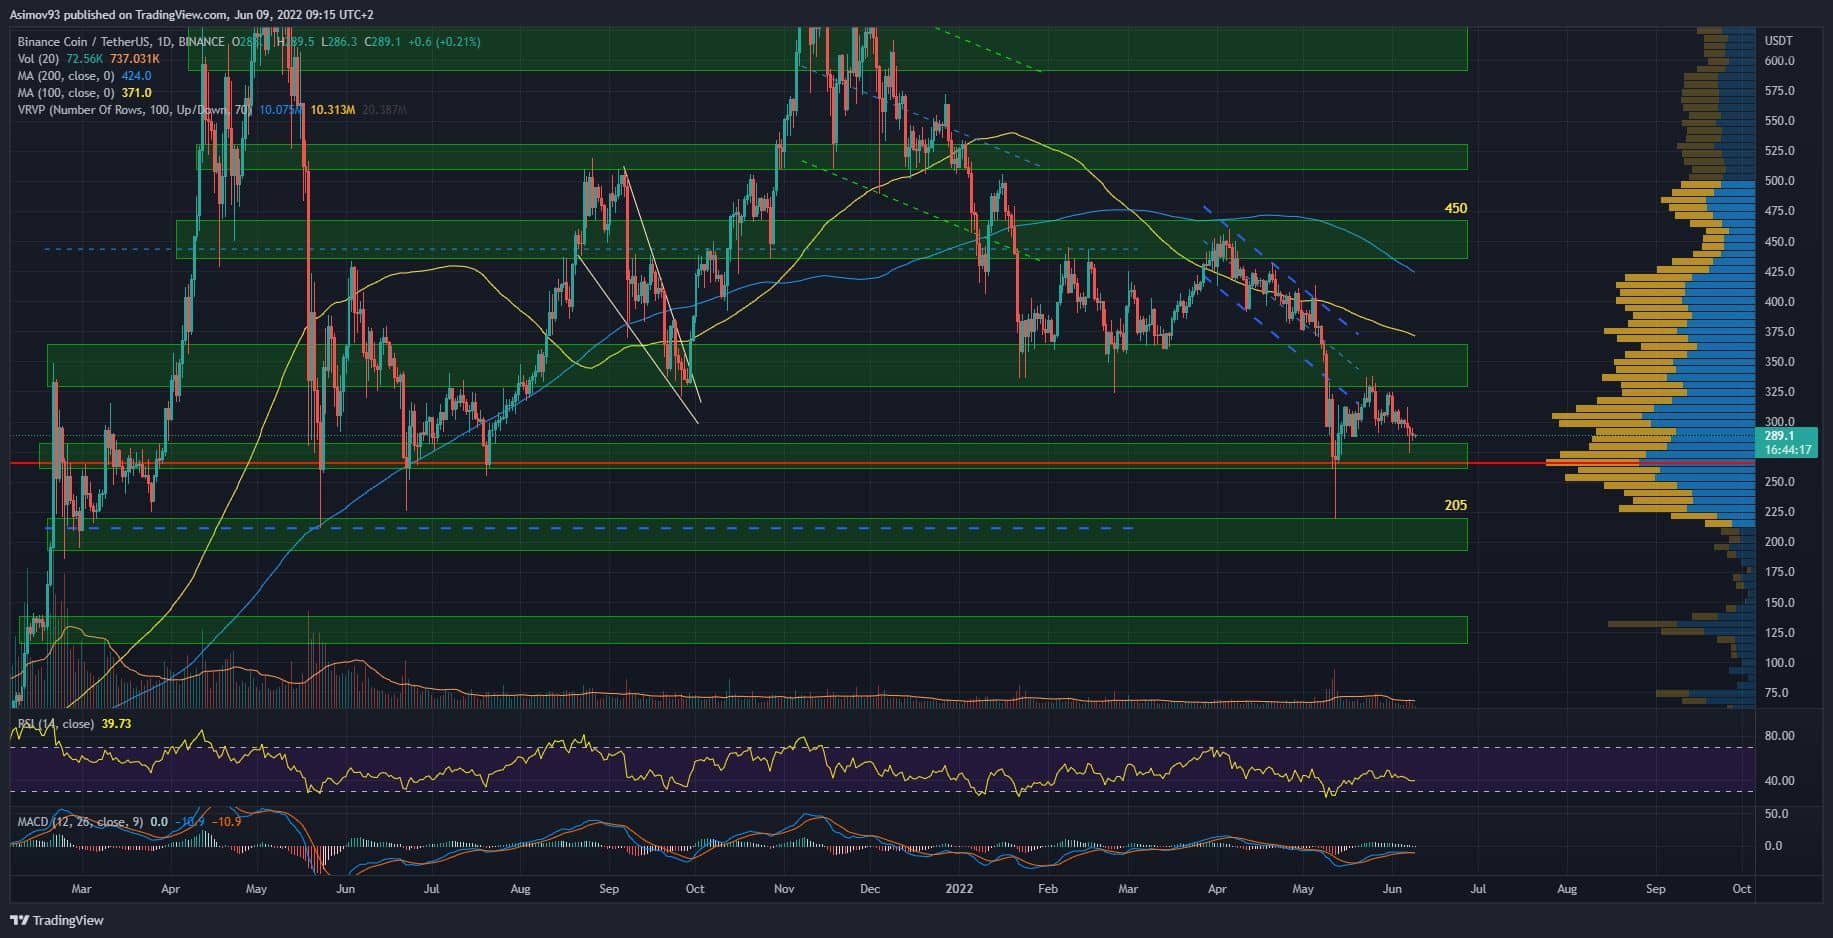Click the VRVP value 10.313M

coord(333,110)
